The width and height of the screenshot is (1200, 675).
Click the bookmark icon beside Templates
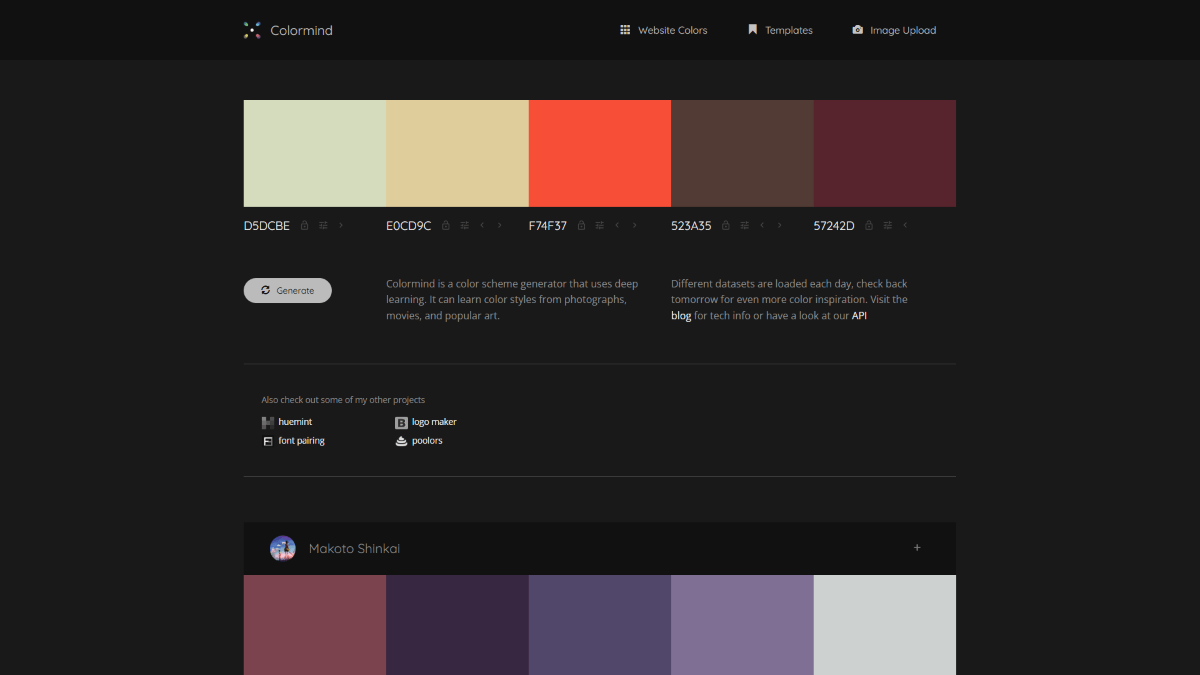[x=752, y=29]
